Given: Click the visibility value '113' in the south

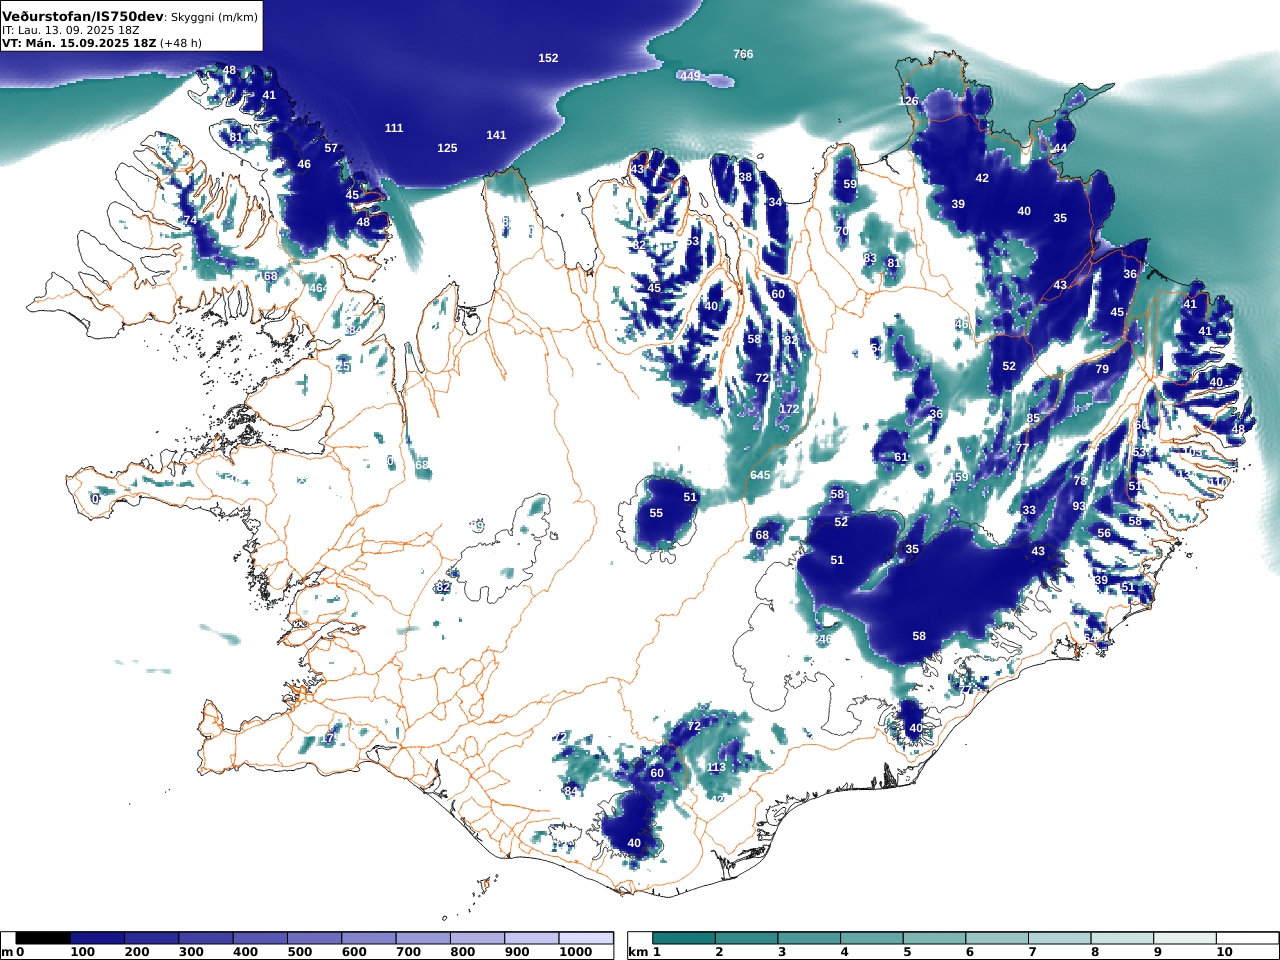Looking at the screenshot, I should [716, 768].
